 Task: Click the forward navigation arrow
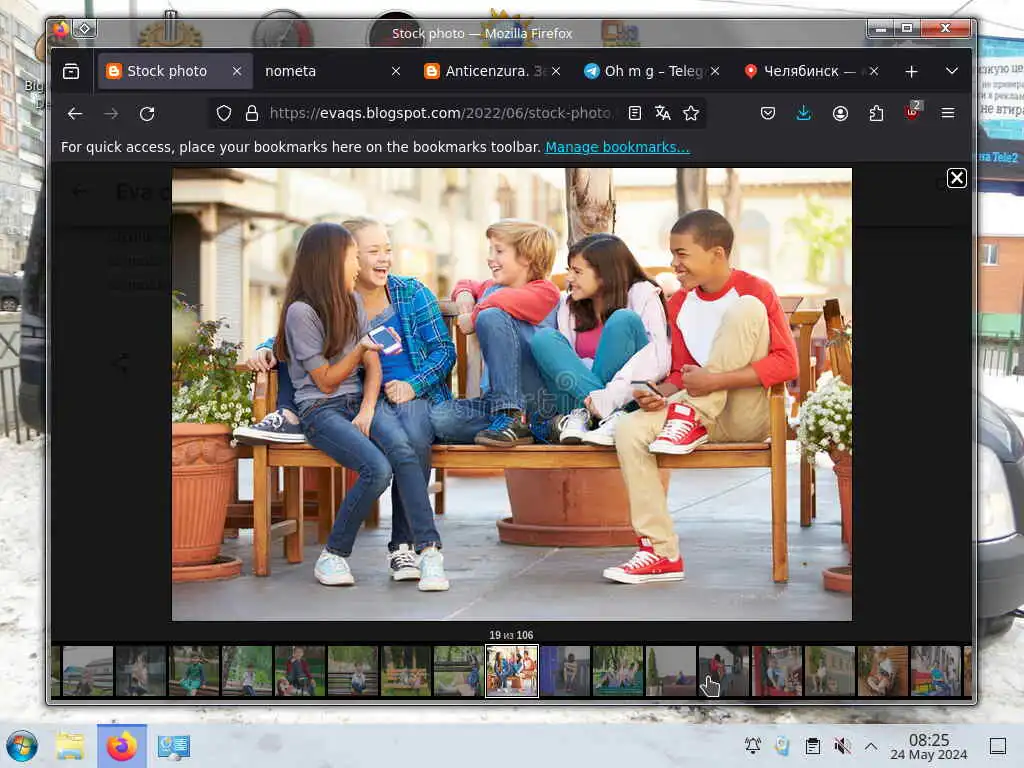click(111, 114)
